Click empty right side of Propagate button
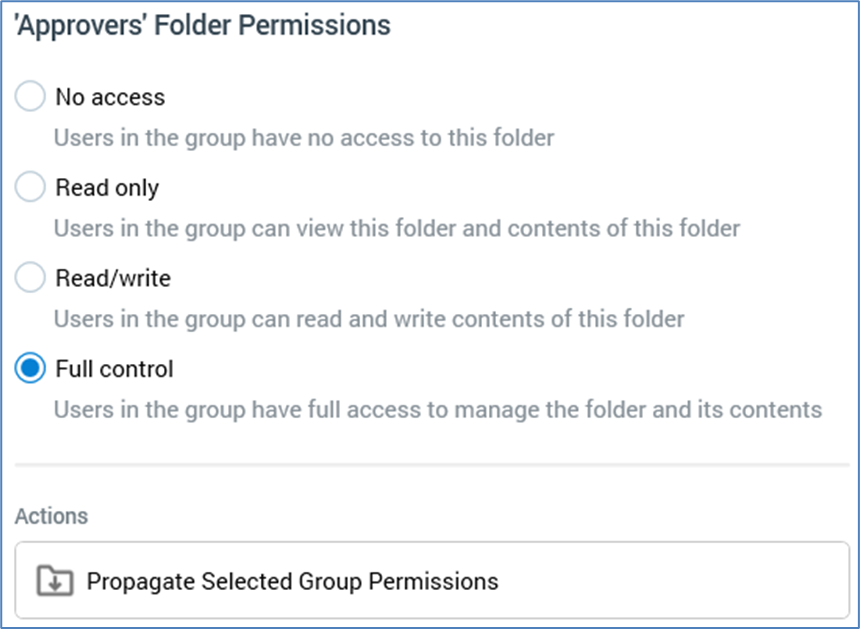 pyautogui.click(x=700, y=581)
